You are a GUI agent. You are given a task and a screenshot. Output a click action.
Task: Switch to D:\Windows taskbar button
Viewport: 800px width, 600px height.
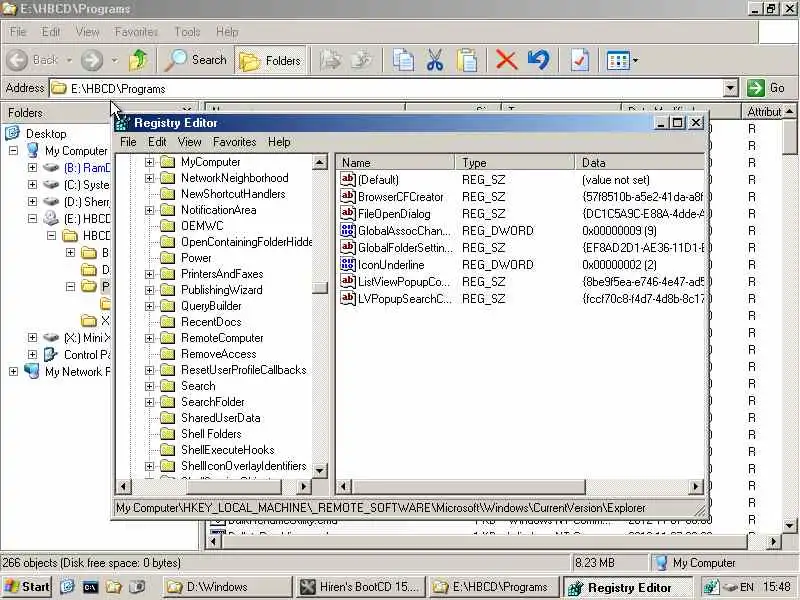[228, 587]
